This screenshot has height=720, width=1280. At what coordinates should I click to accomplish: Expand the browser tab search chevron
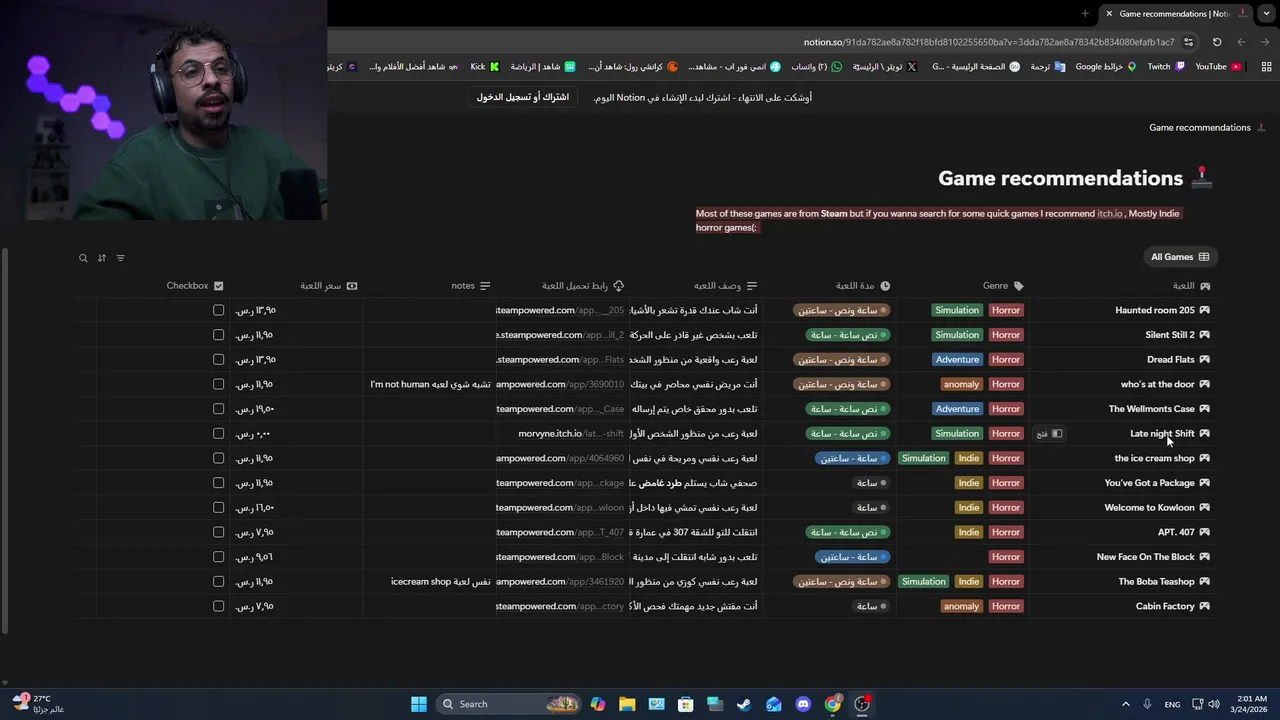1267,14
